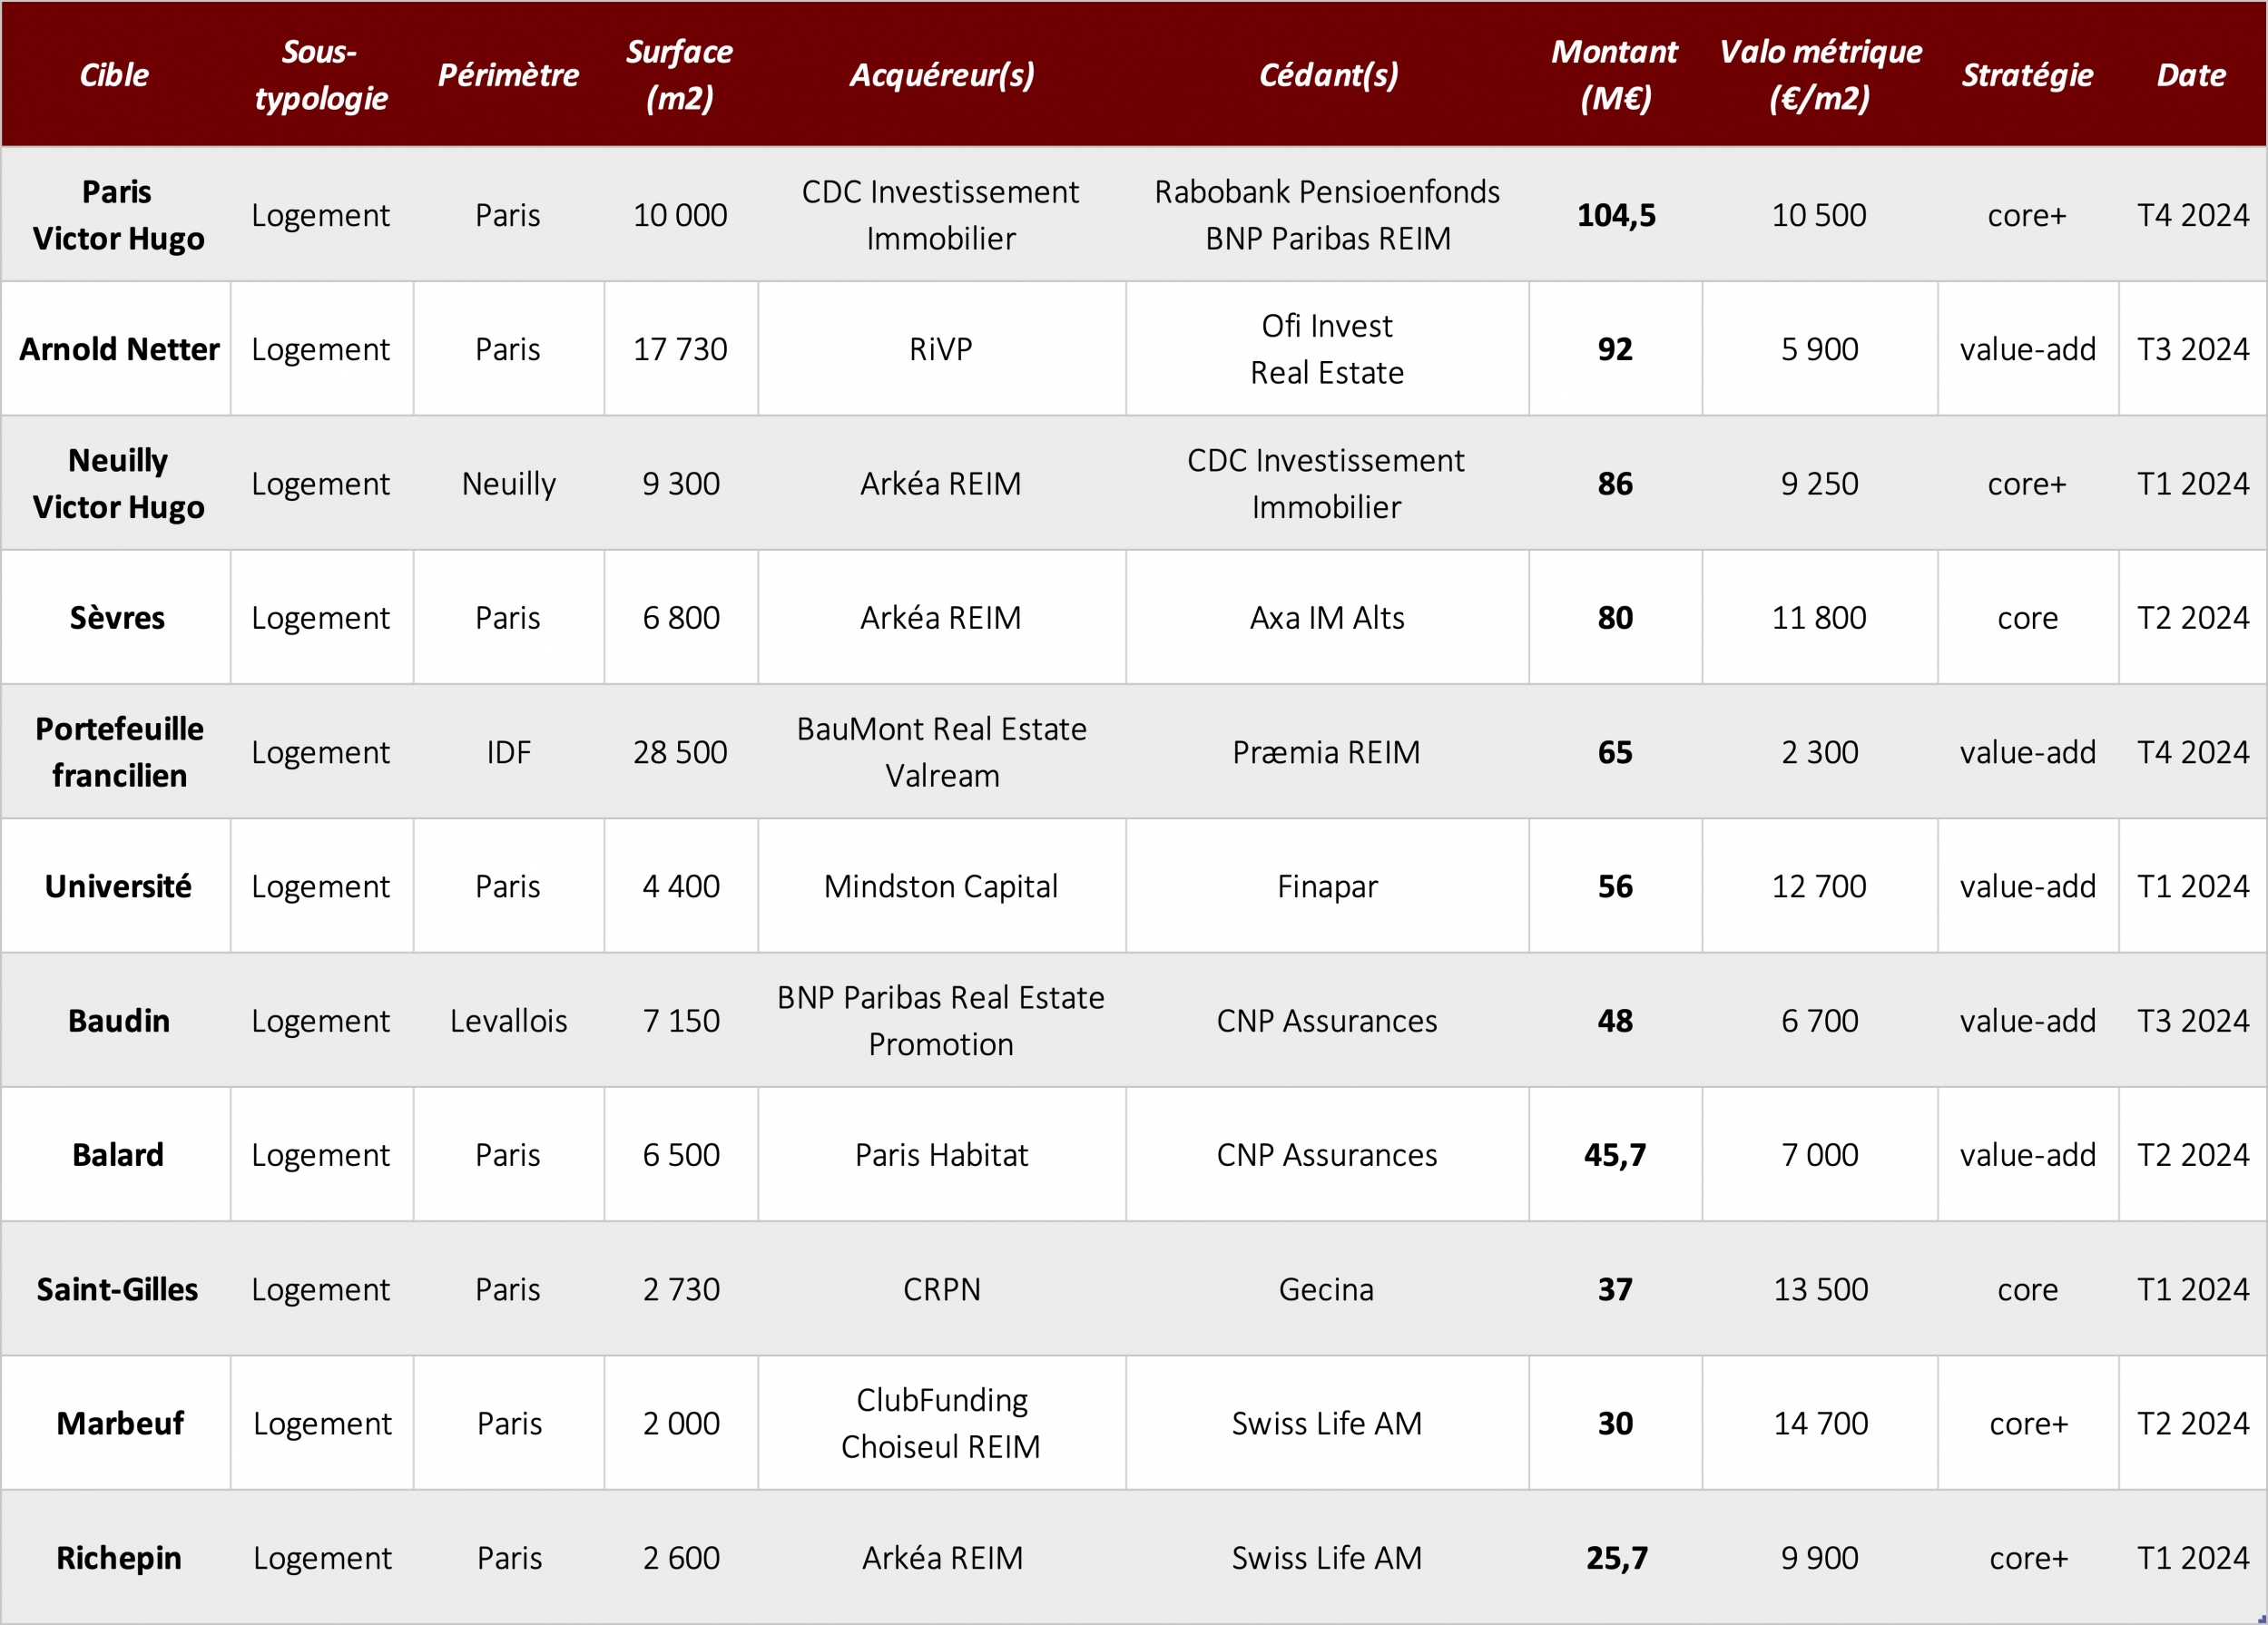Click the RiVP acquirer cell
The width and height of the screenshot is (2268, 1625).
(x=941, y=349)
